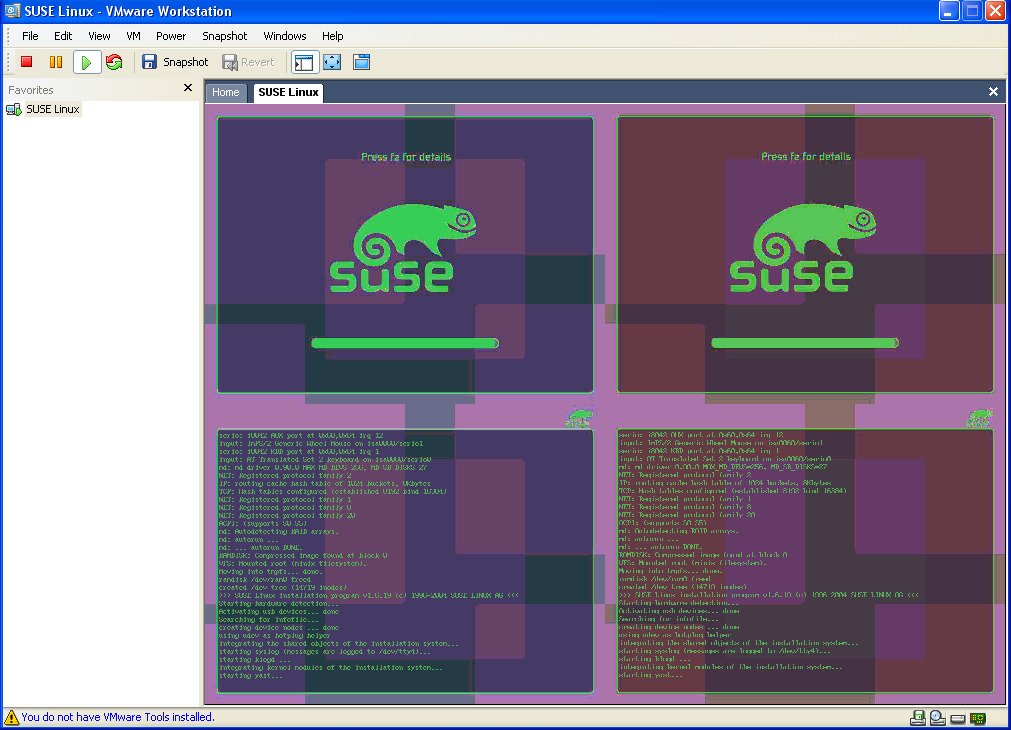Expand the Power menu
This screenshot has width=1011, height=730.
[171, 36]
